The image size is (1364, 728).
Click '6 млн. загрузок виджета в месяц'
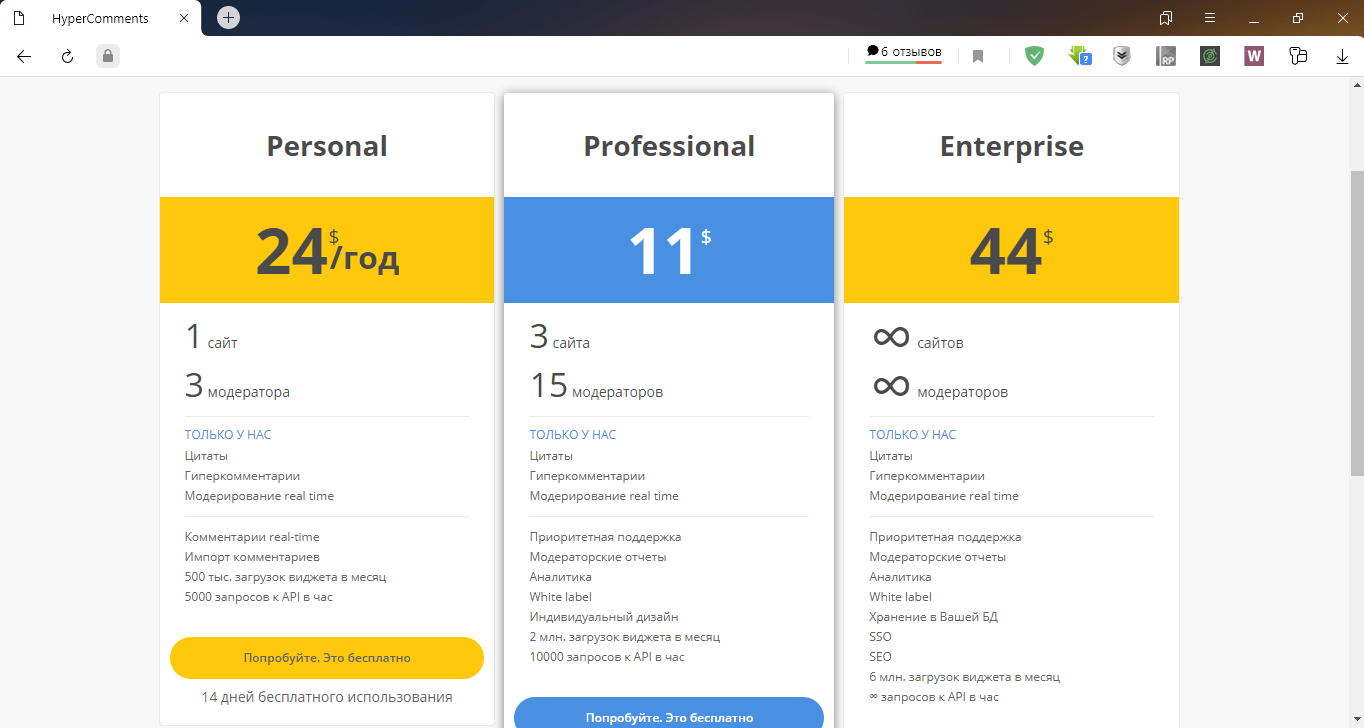click(x=965, y=677)
